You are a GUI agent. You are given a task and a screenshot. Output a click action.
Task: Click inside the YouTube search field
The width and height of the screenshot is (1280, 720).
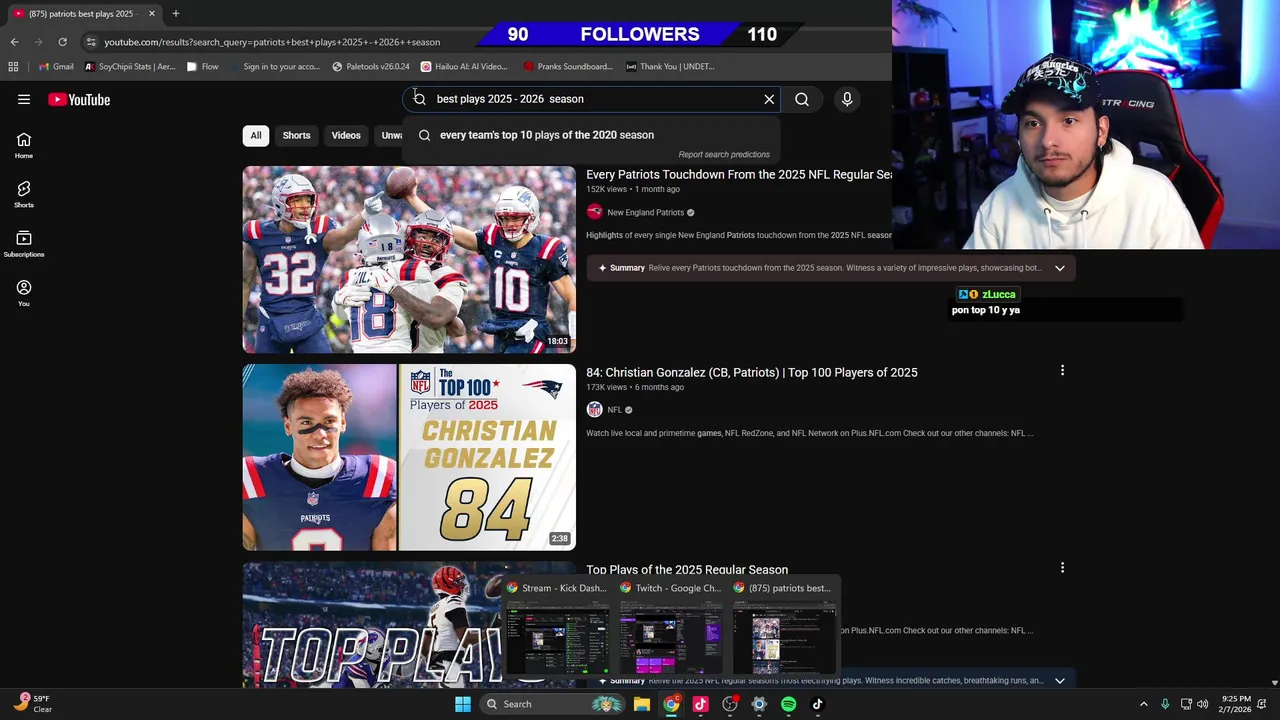tap(590, 99)
